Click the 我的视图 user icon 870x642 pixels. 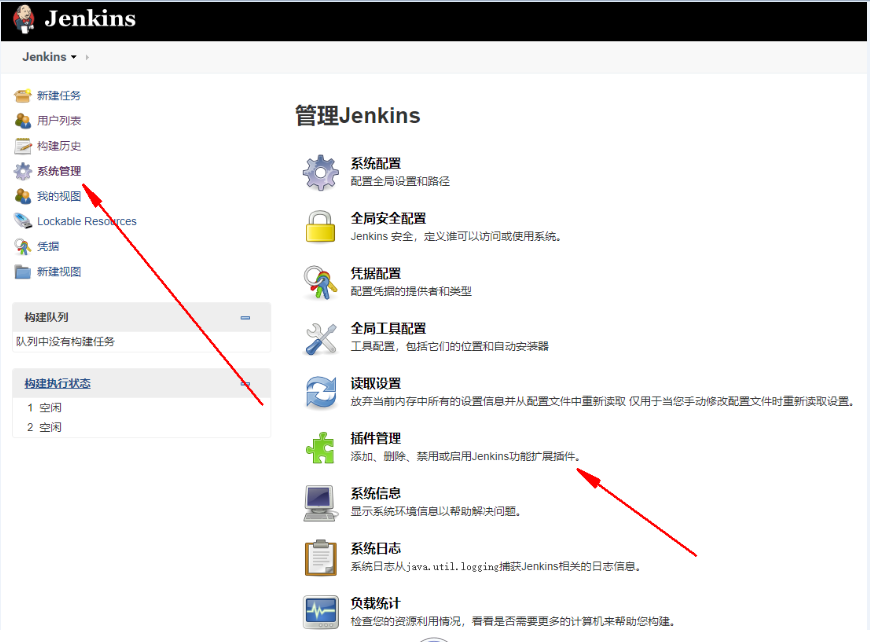pyautogui.click(x=23, y=196)
